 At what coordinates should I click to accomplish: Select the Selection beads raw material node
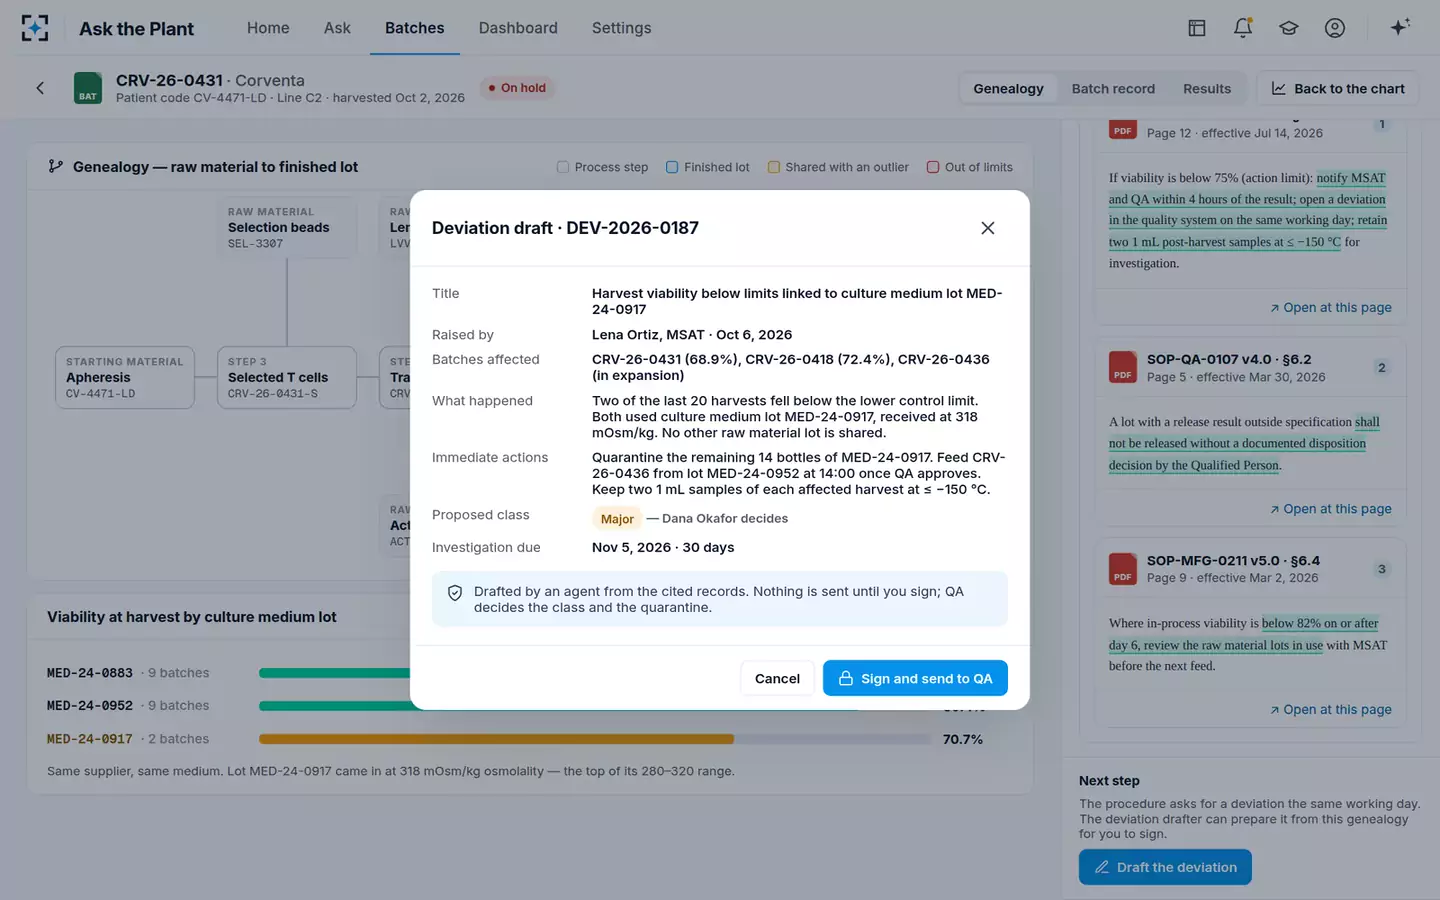tap(287, 228)
